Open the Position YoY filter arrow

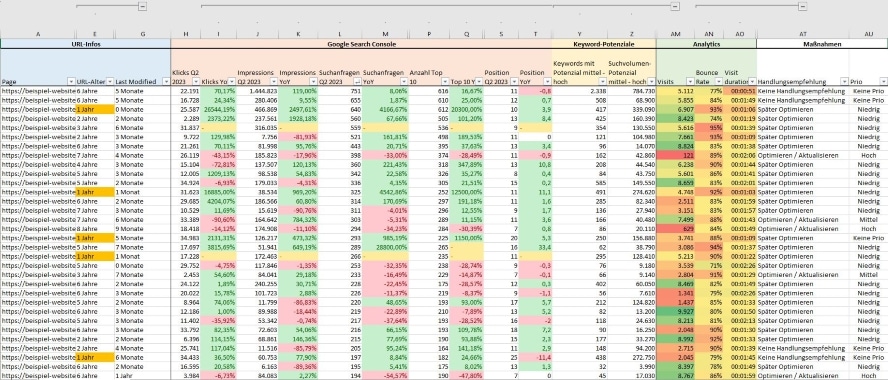(x=547, y=81)
